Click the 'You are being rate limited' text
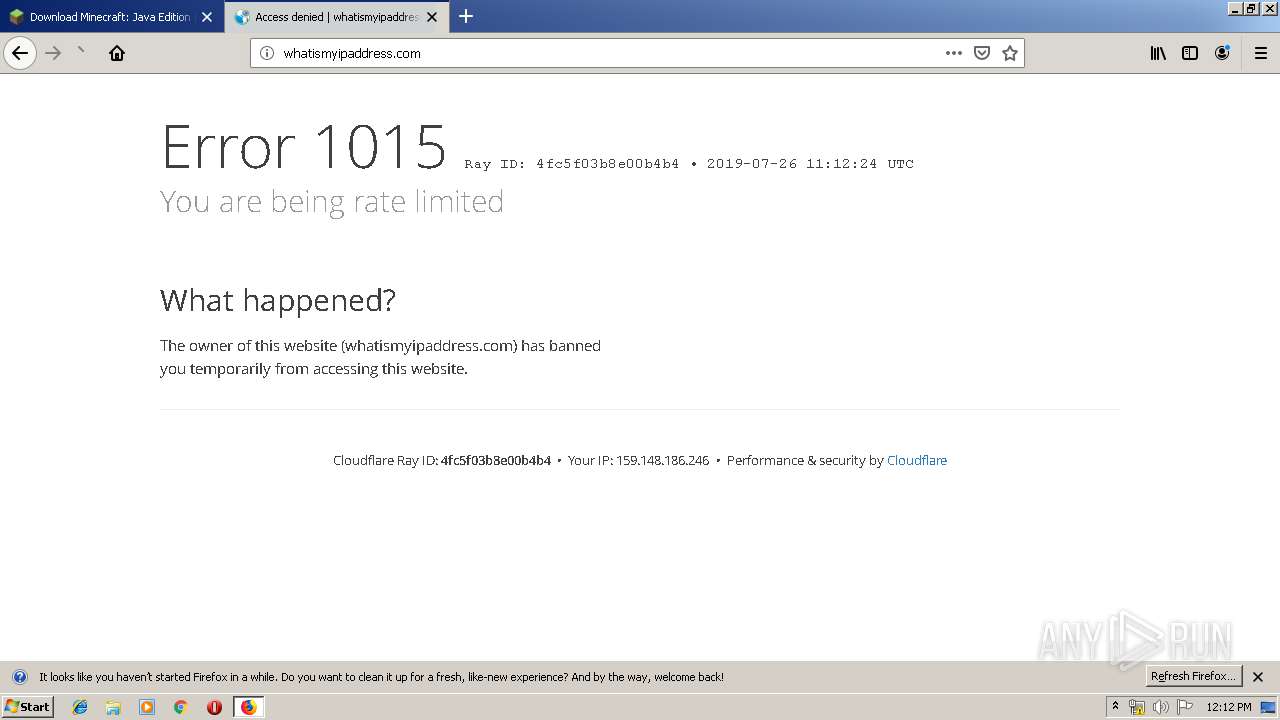The image size is (1280, 720). (332, 201)
